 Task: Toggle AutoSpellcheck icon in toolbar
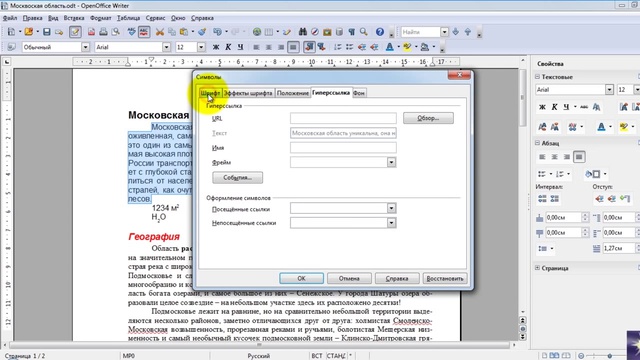144,32
